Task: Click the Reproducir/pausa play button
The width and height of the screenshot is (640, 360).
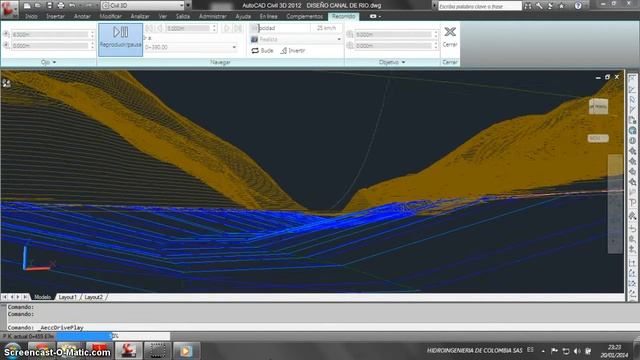Action: 120,39
